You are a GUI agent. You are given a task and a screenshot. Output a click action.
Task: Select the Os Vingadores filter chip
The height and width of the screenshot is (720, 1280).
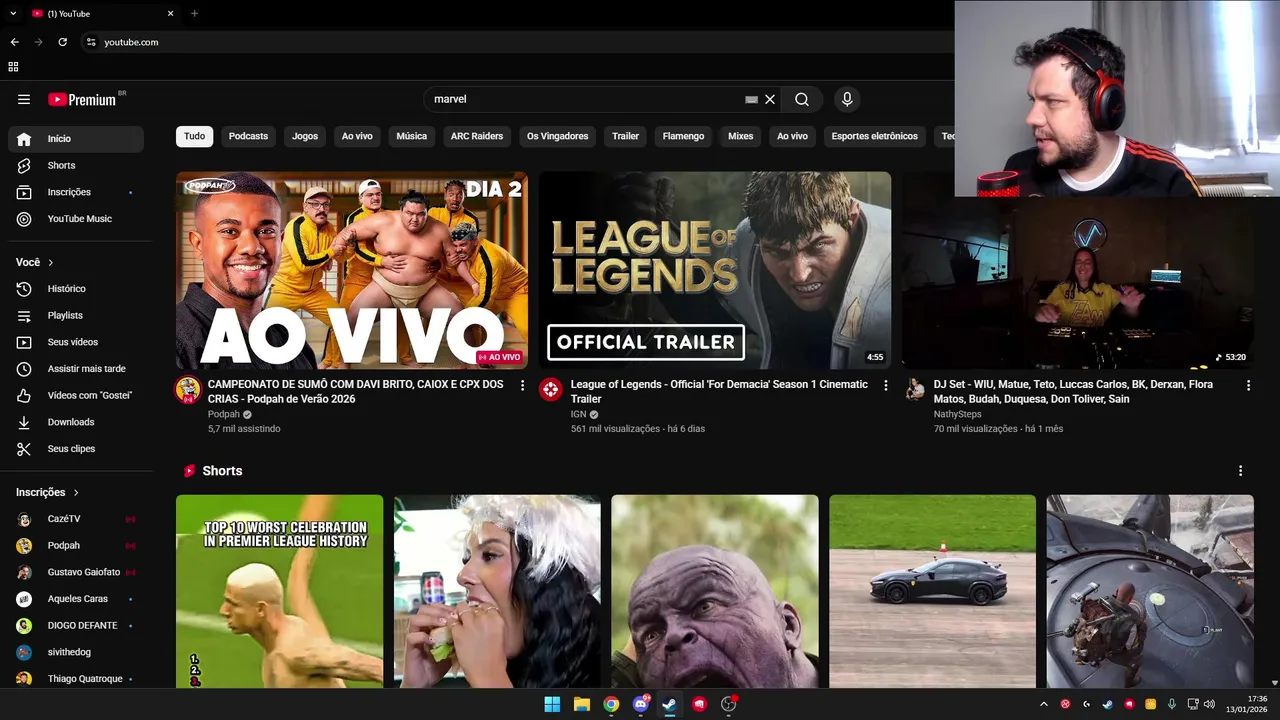[558, 136]
